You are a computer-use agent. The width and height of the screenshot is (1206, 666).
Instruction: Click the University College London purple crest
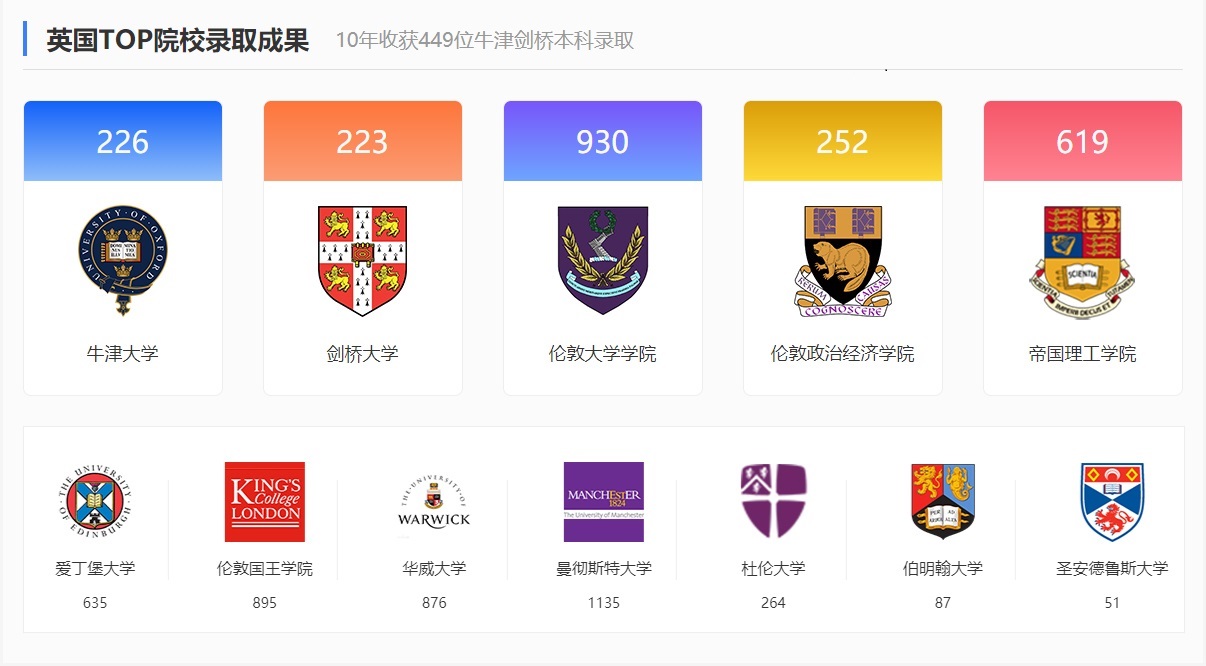click(603, 261)
